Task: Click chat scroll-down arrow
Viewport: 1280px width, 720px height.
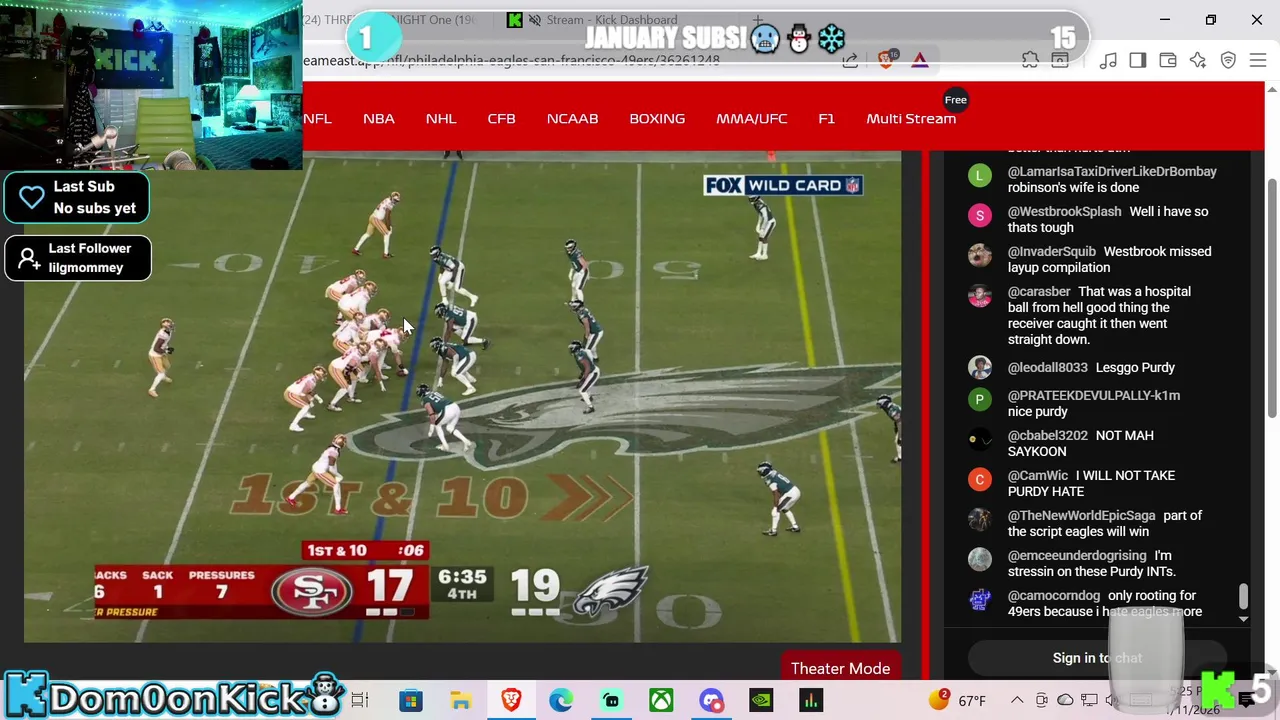Action: click(1243, 619)
